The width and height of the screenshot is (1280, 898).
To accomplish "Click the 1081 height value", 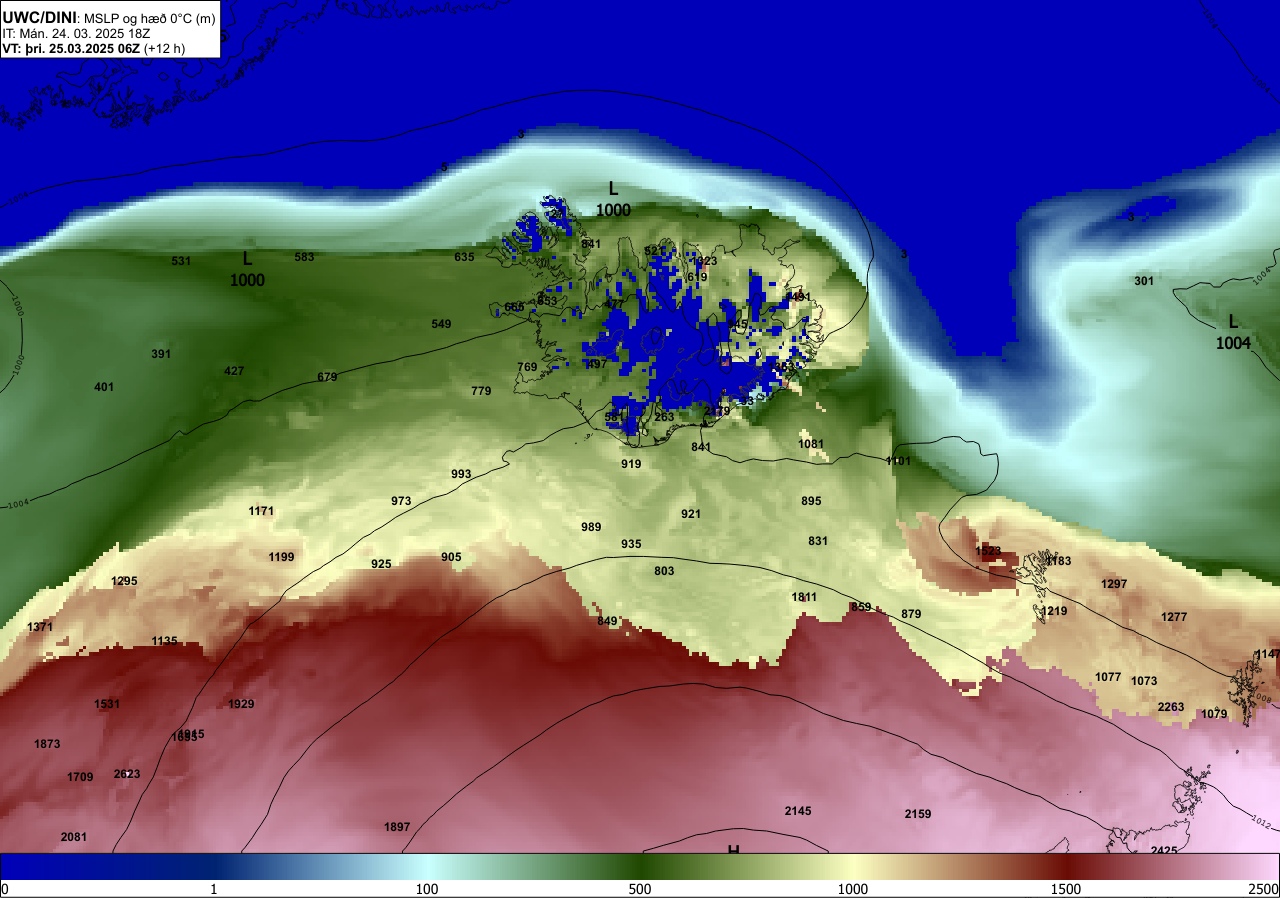I will coord(811,444).
